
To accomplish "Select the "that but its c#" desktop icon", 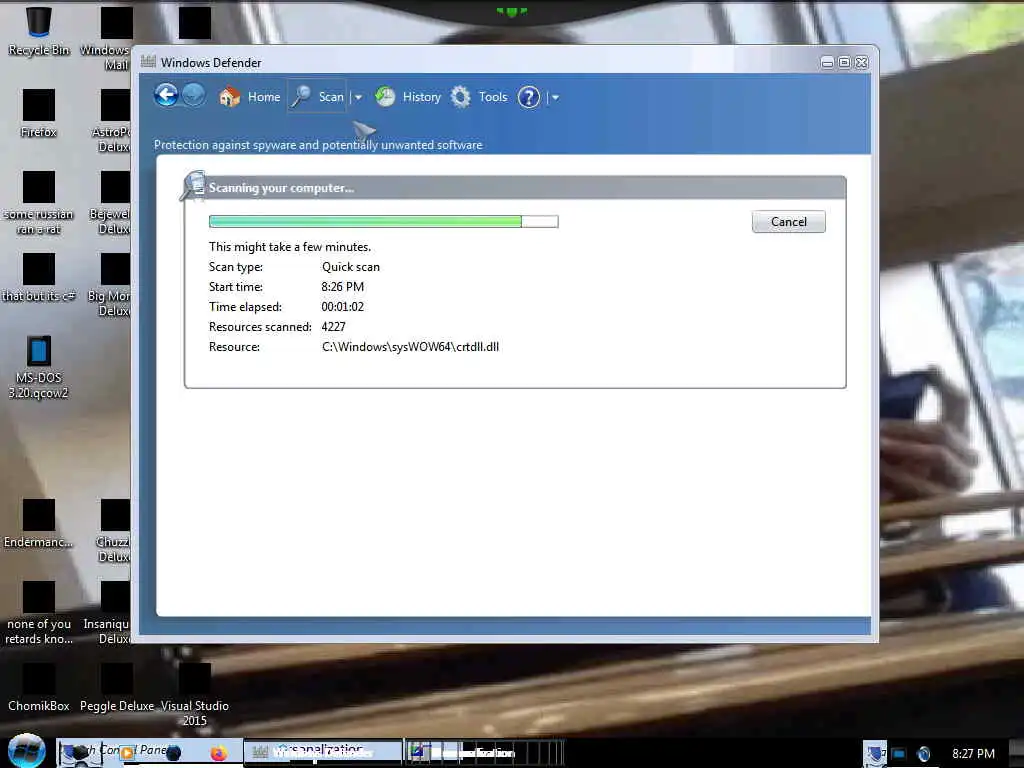I will pos(39,278).
